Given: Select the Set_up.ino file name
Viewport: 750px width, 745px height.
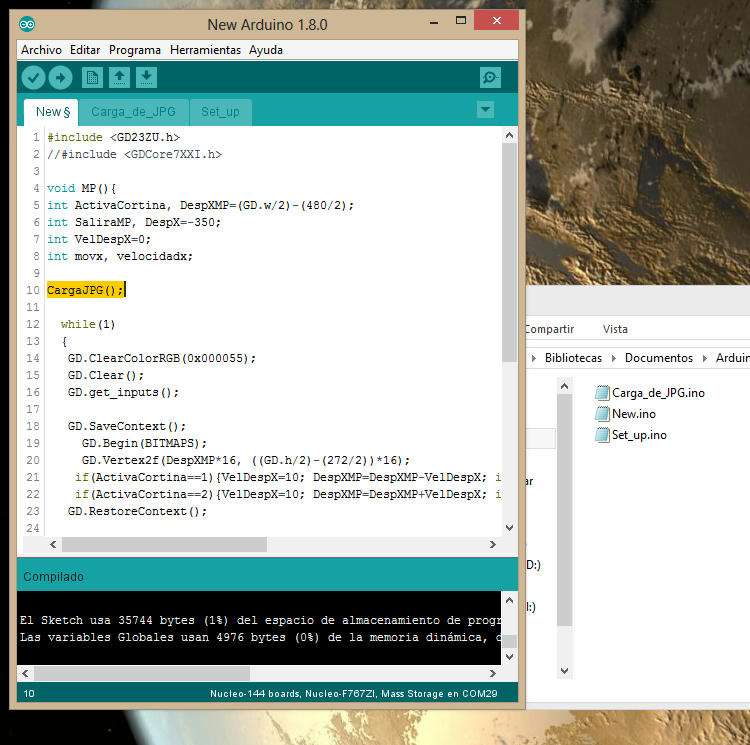Looking at the screenshot, I should tap(639, 435).
